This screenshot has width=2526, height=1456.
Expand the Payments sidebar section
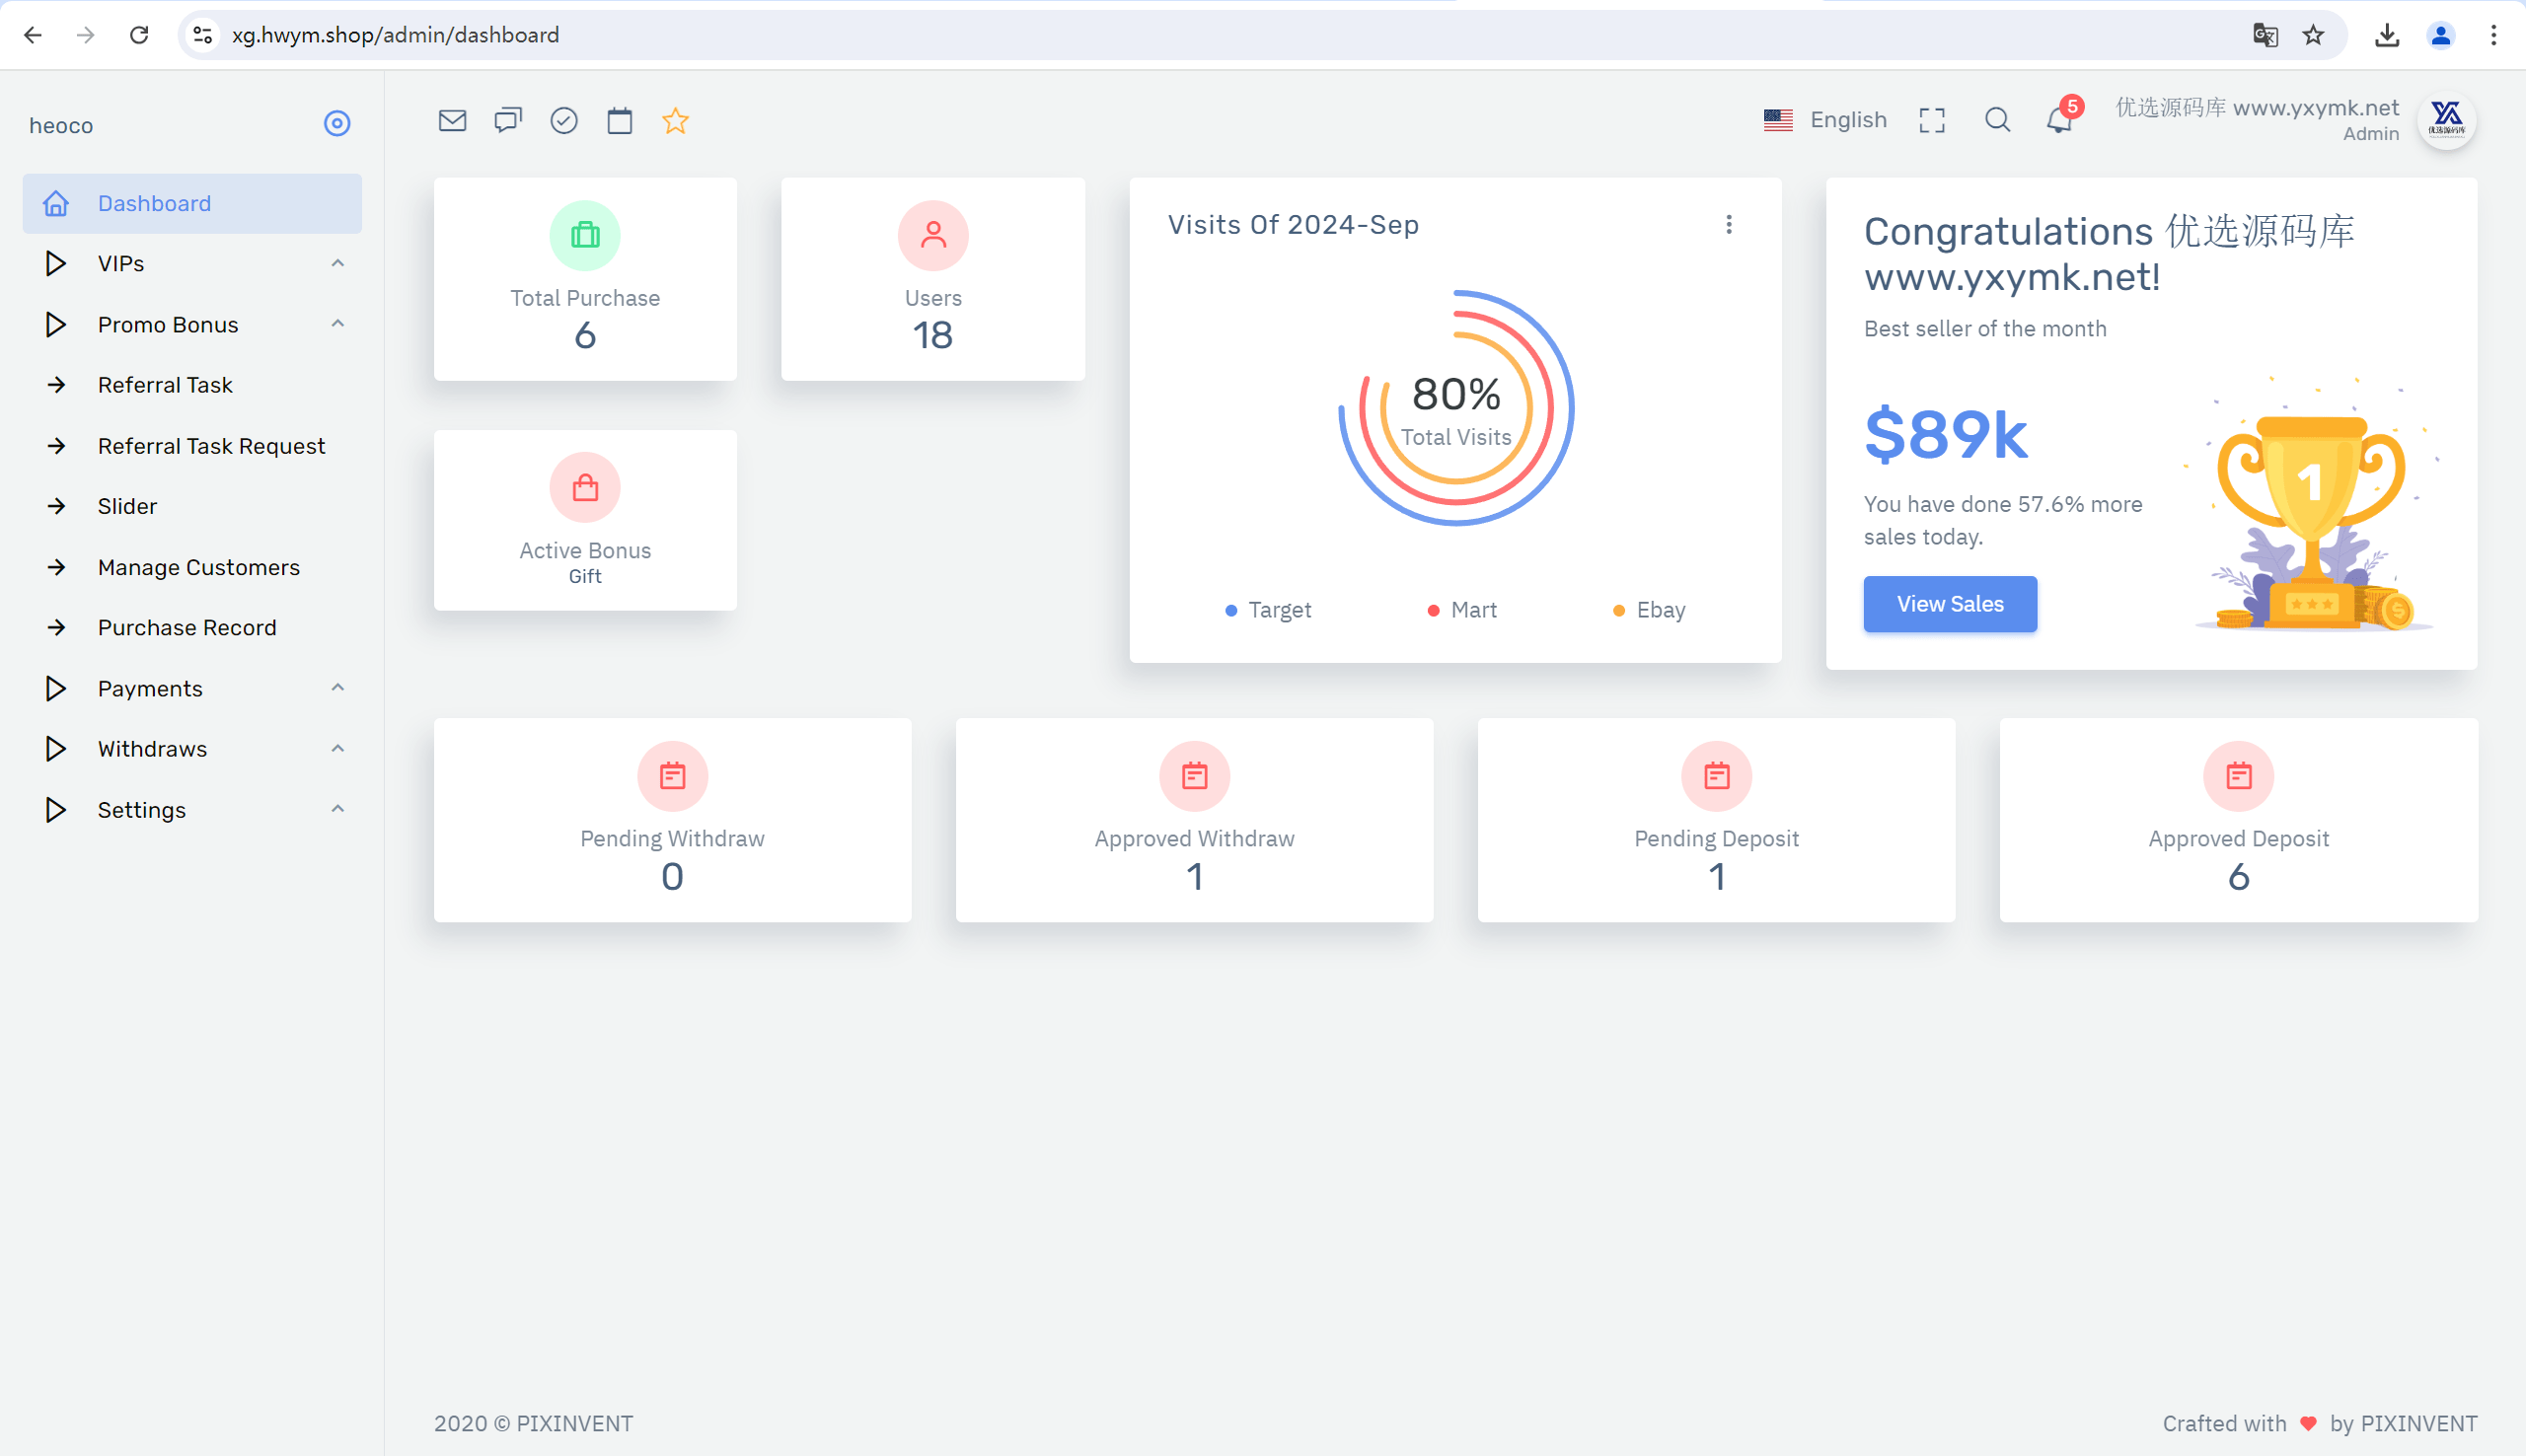192,689
